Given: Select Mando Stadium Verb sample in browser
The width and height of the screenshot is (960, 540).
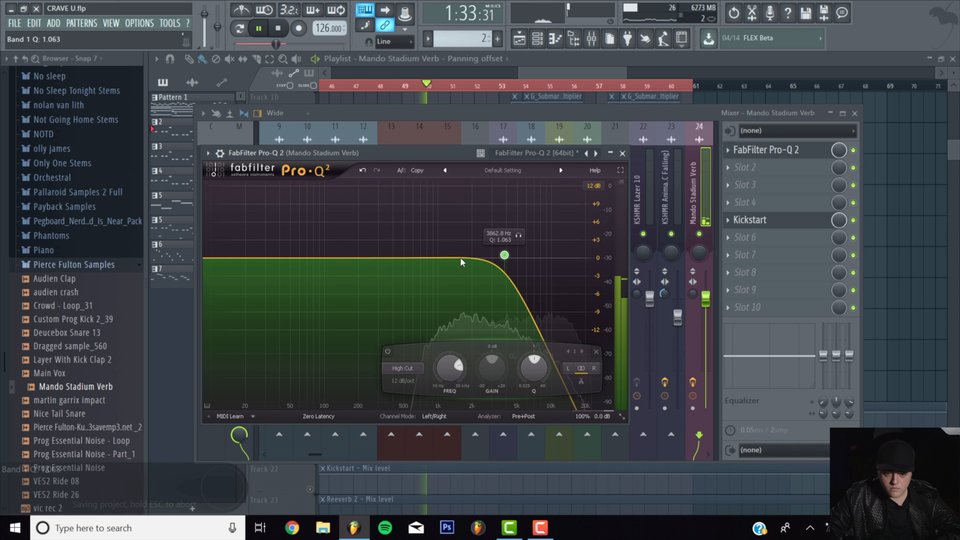Looking at the screenshot, I should click(x=76, y=386).
